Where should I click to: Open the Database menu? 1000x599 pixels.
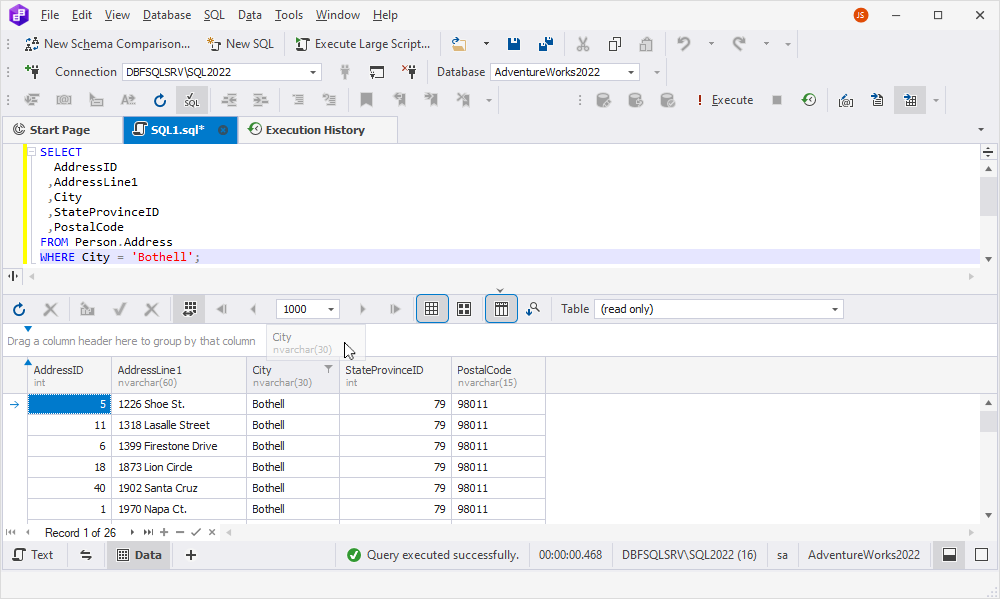[x=166, y=15]
